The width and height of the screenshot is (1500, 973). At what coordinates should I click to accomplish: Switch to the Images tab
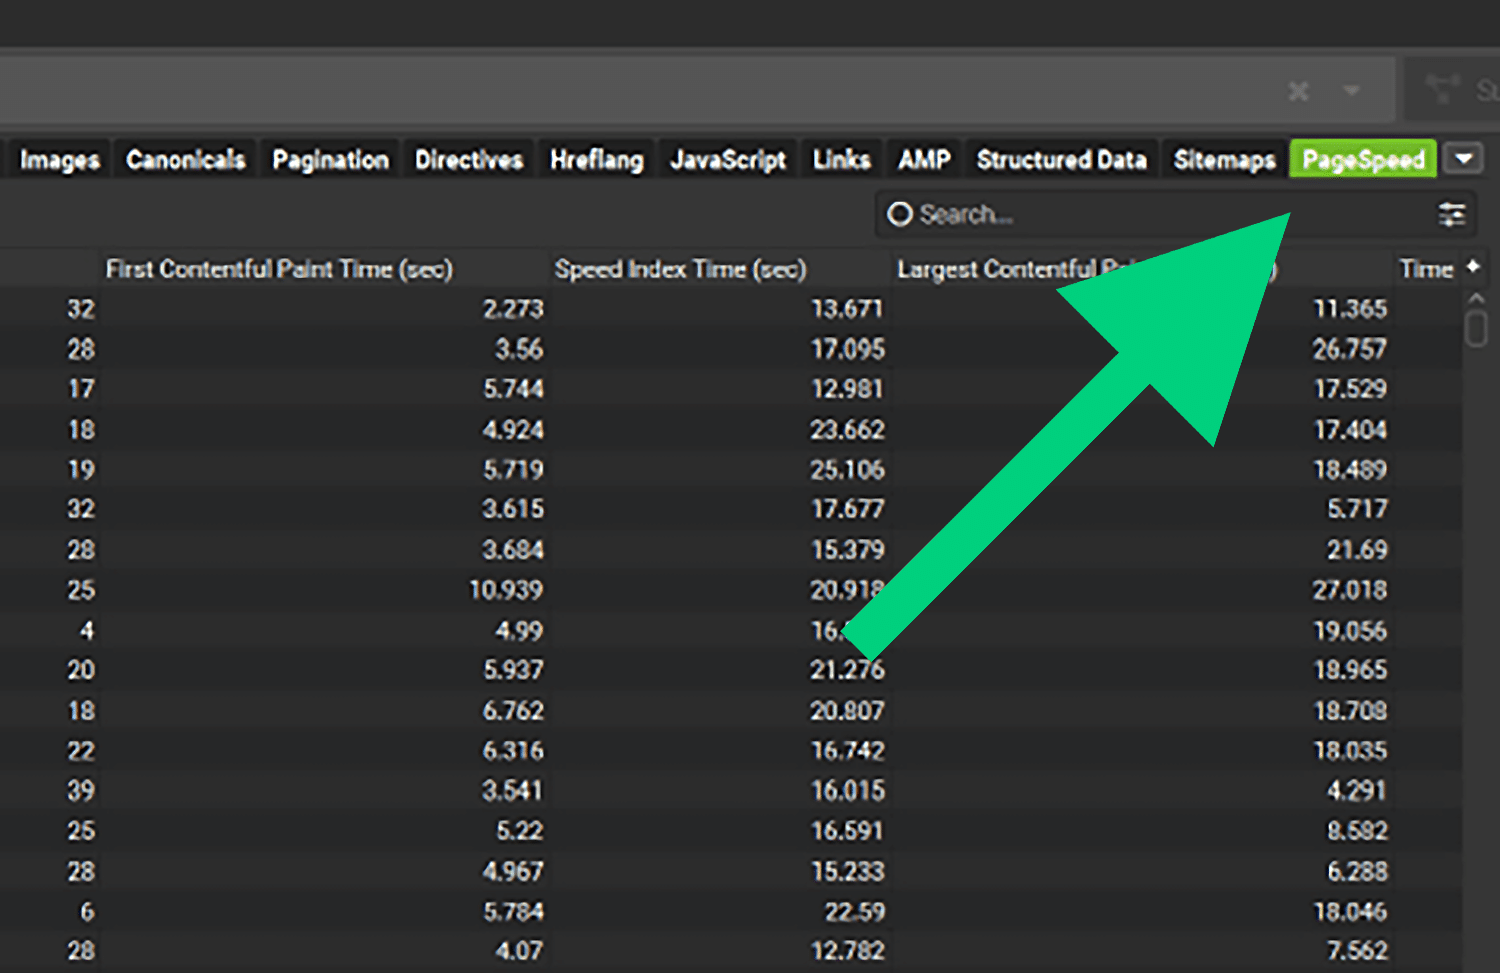(x=60, y=160)
